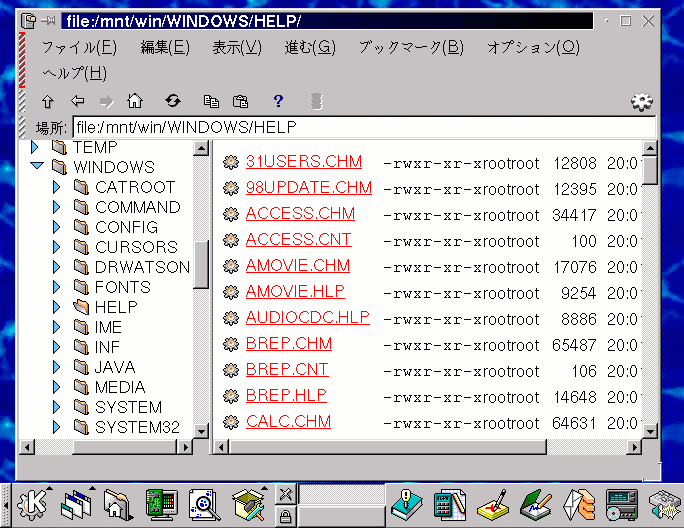Expand the HELP folder node
This screenshot has height=528, width=684.
[x=57, y=307]
